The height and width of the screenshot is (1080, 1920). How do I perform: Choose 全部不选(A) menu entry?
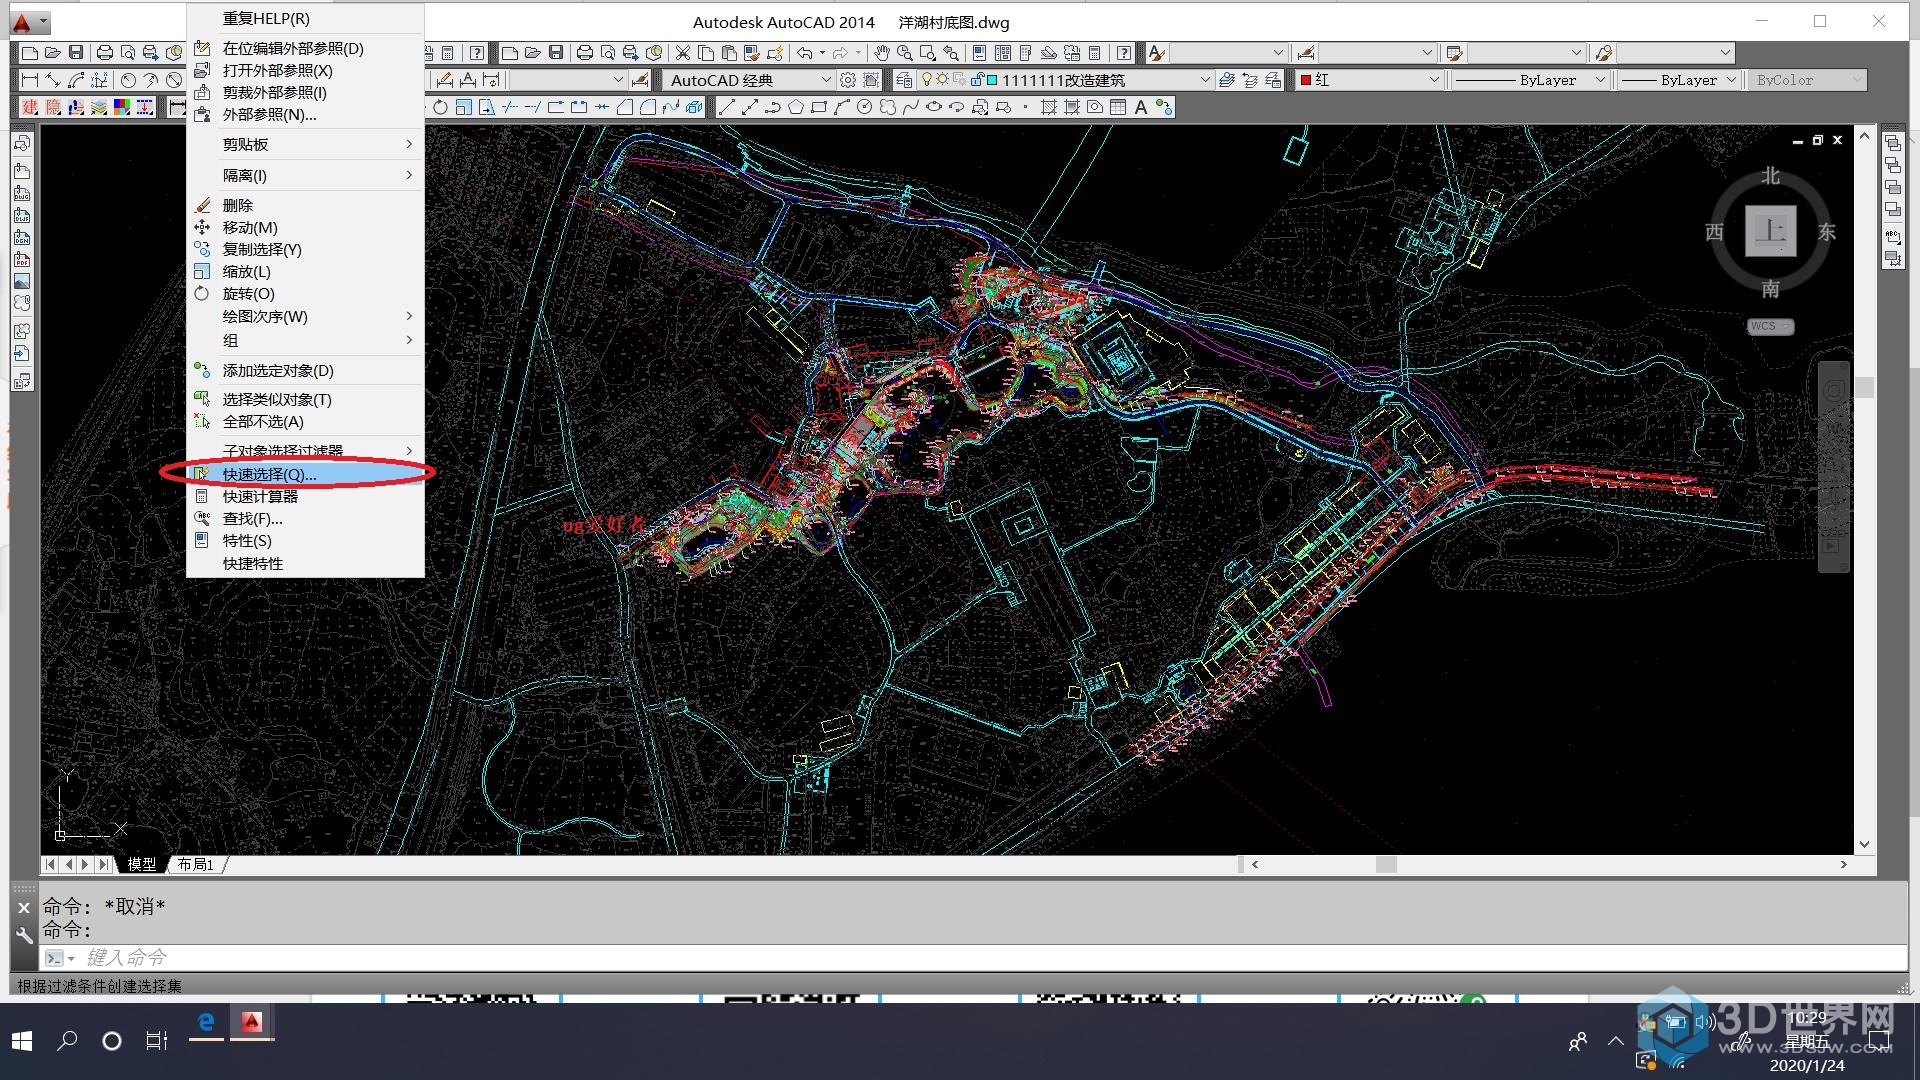tap(305, 421)
